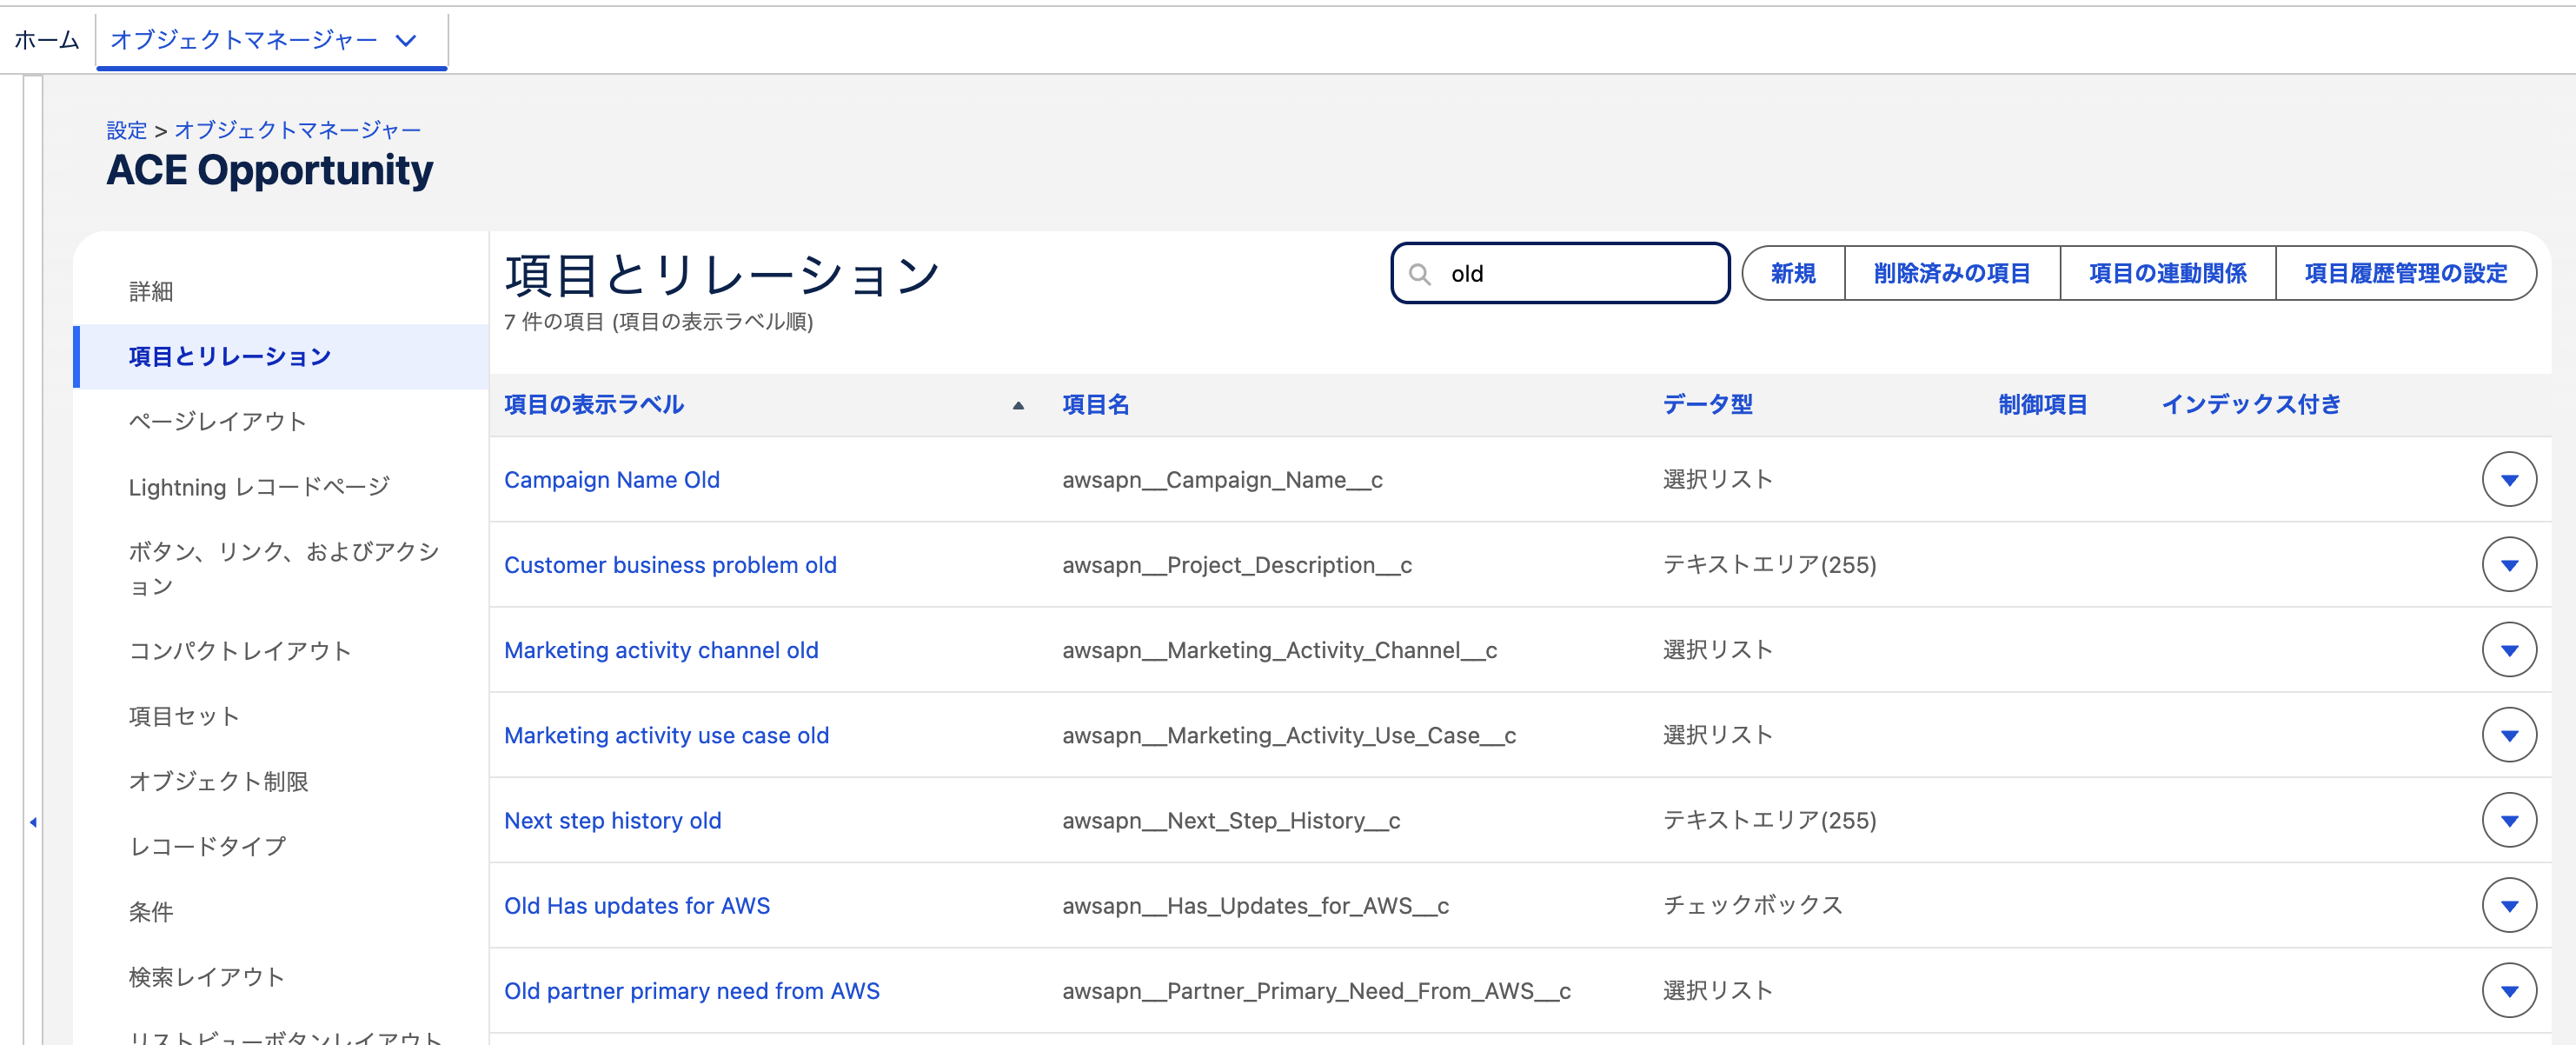Screen dimensions: 2576x1045
Task: Open the row actions menu for Next step history old
Action: (x=2508, y=820)
